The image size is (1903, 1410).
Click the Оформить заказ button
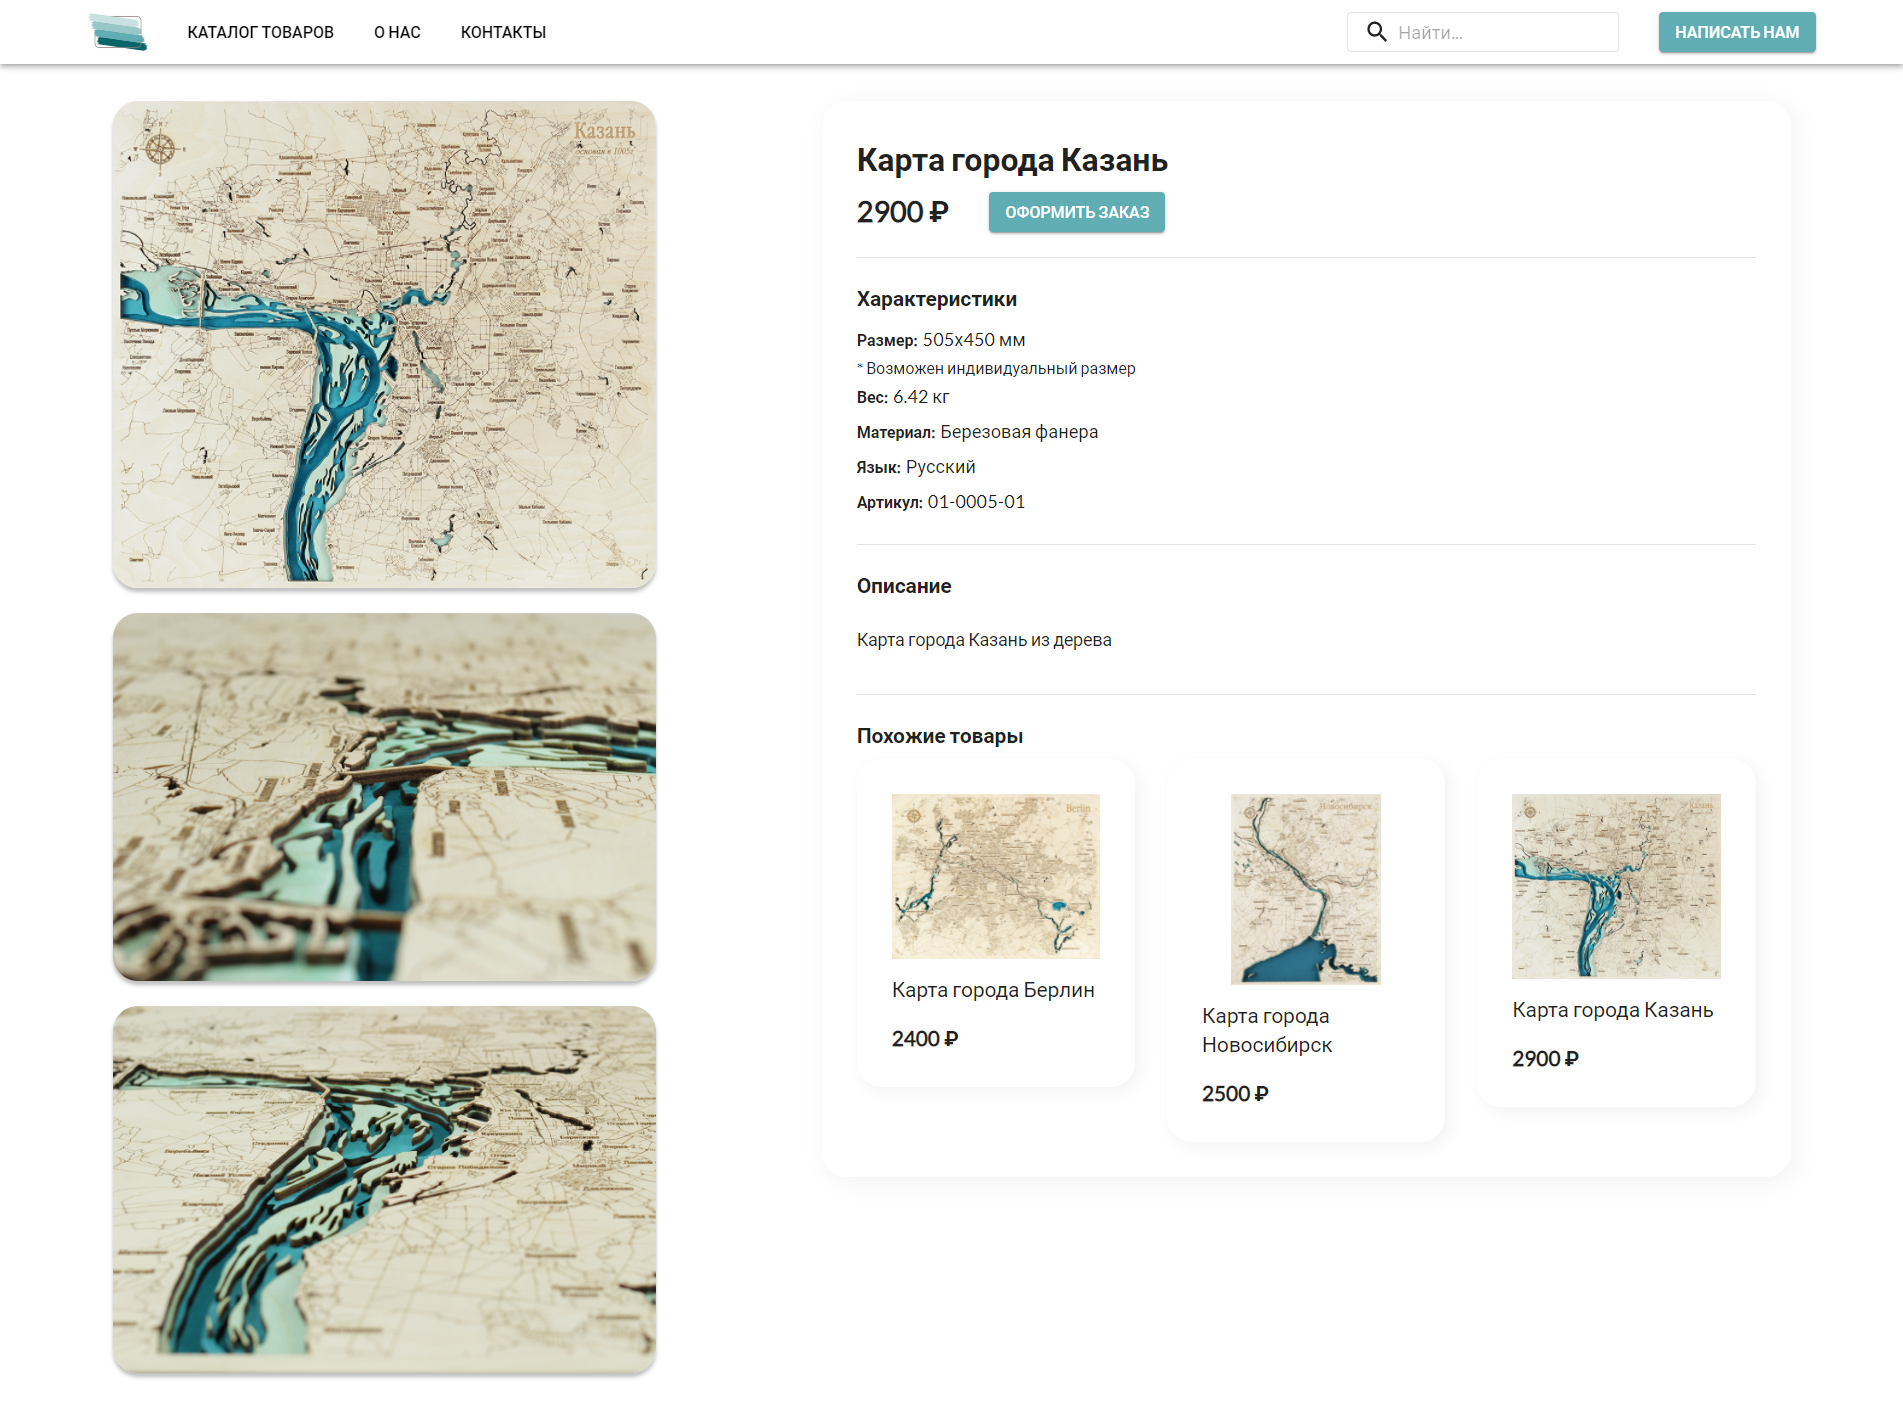pos(1076,212)
